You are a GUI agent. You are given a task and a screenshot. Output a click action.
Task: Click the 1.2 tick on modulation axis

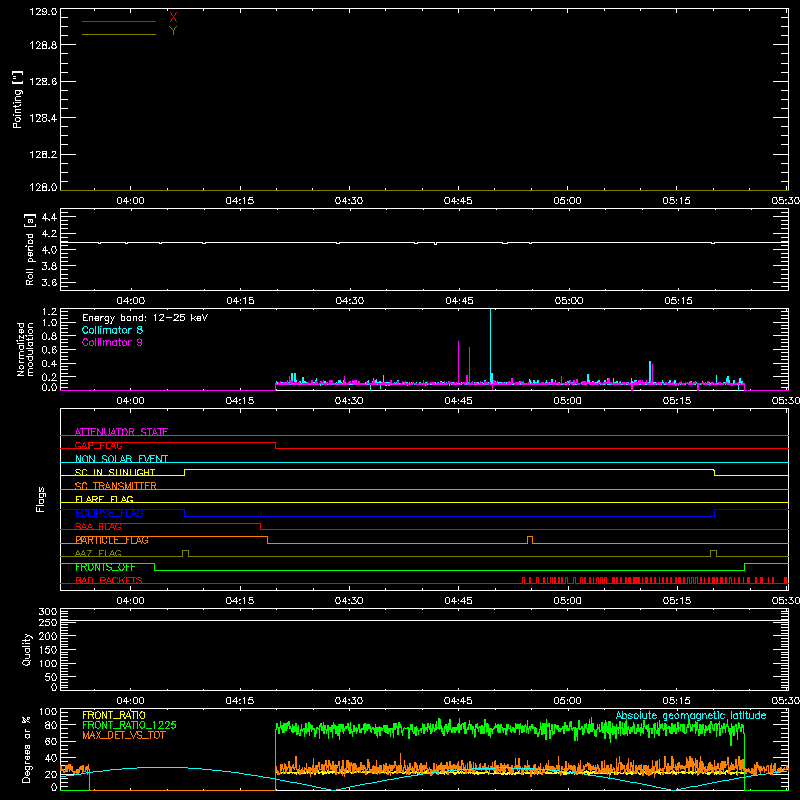[x=49, y=312]
